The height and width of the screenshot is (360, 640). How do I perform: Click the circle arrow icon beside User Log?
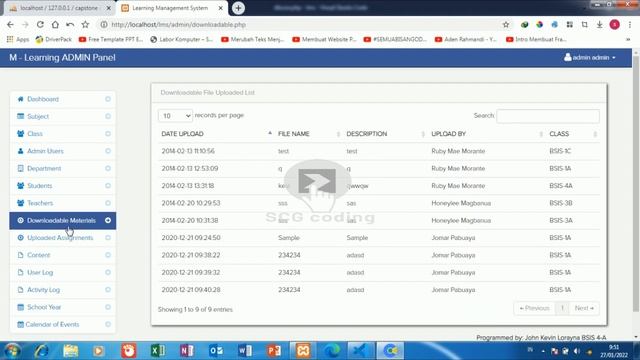[x=108, y=273]
